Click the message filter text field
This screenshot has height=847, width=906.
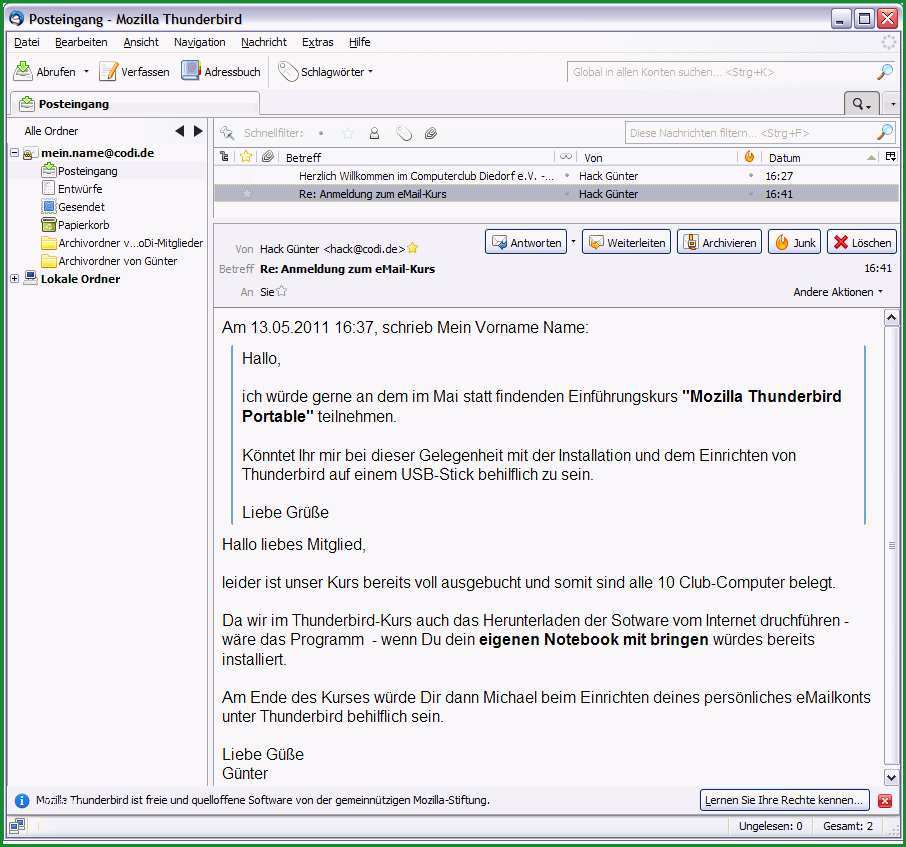point(751,133)
